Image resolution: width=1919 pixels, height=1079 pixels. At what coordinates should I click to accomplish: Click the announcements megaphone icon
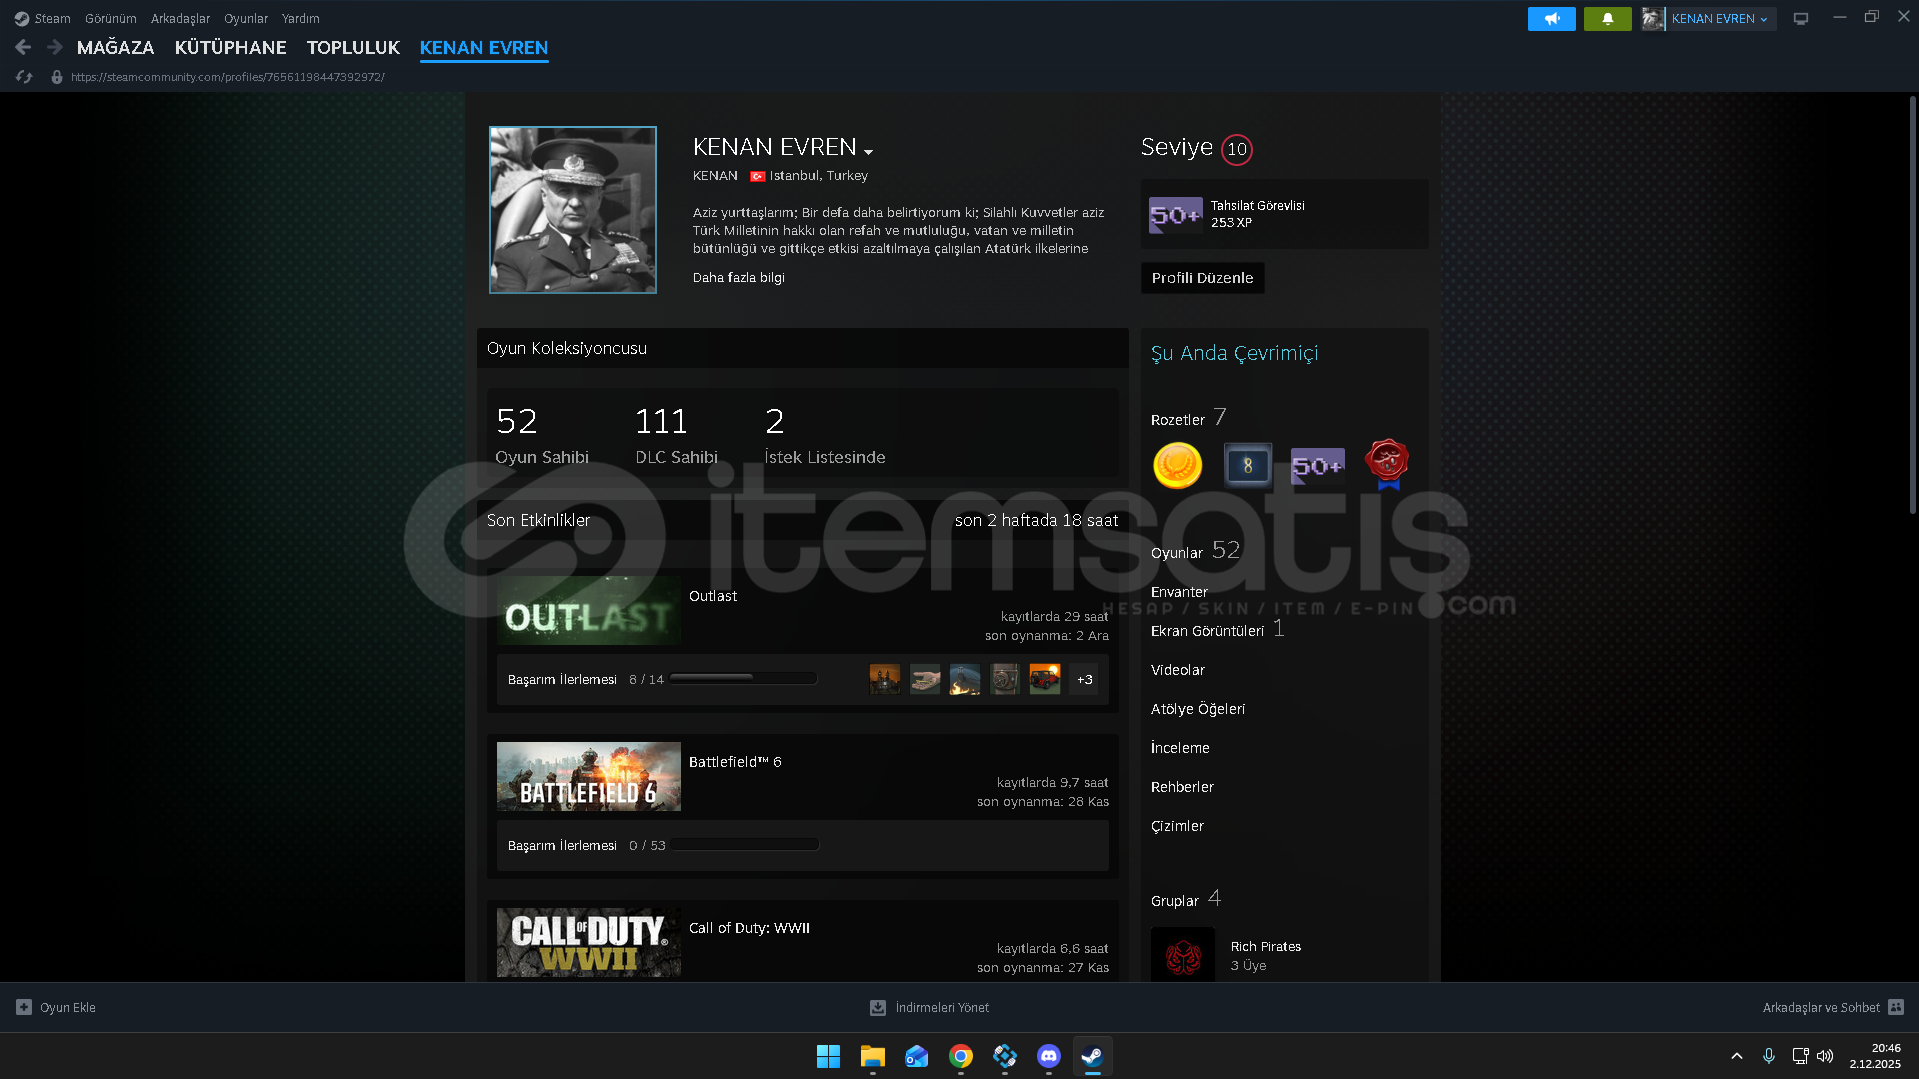1551,19
